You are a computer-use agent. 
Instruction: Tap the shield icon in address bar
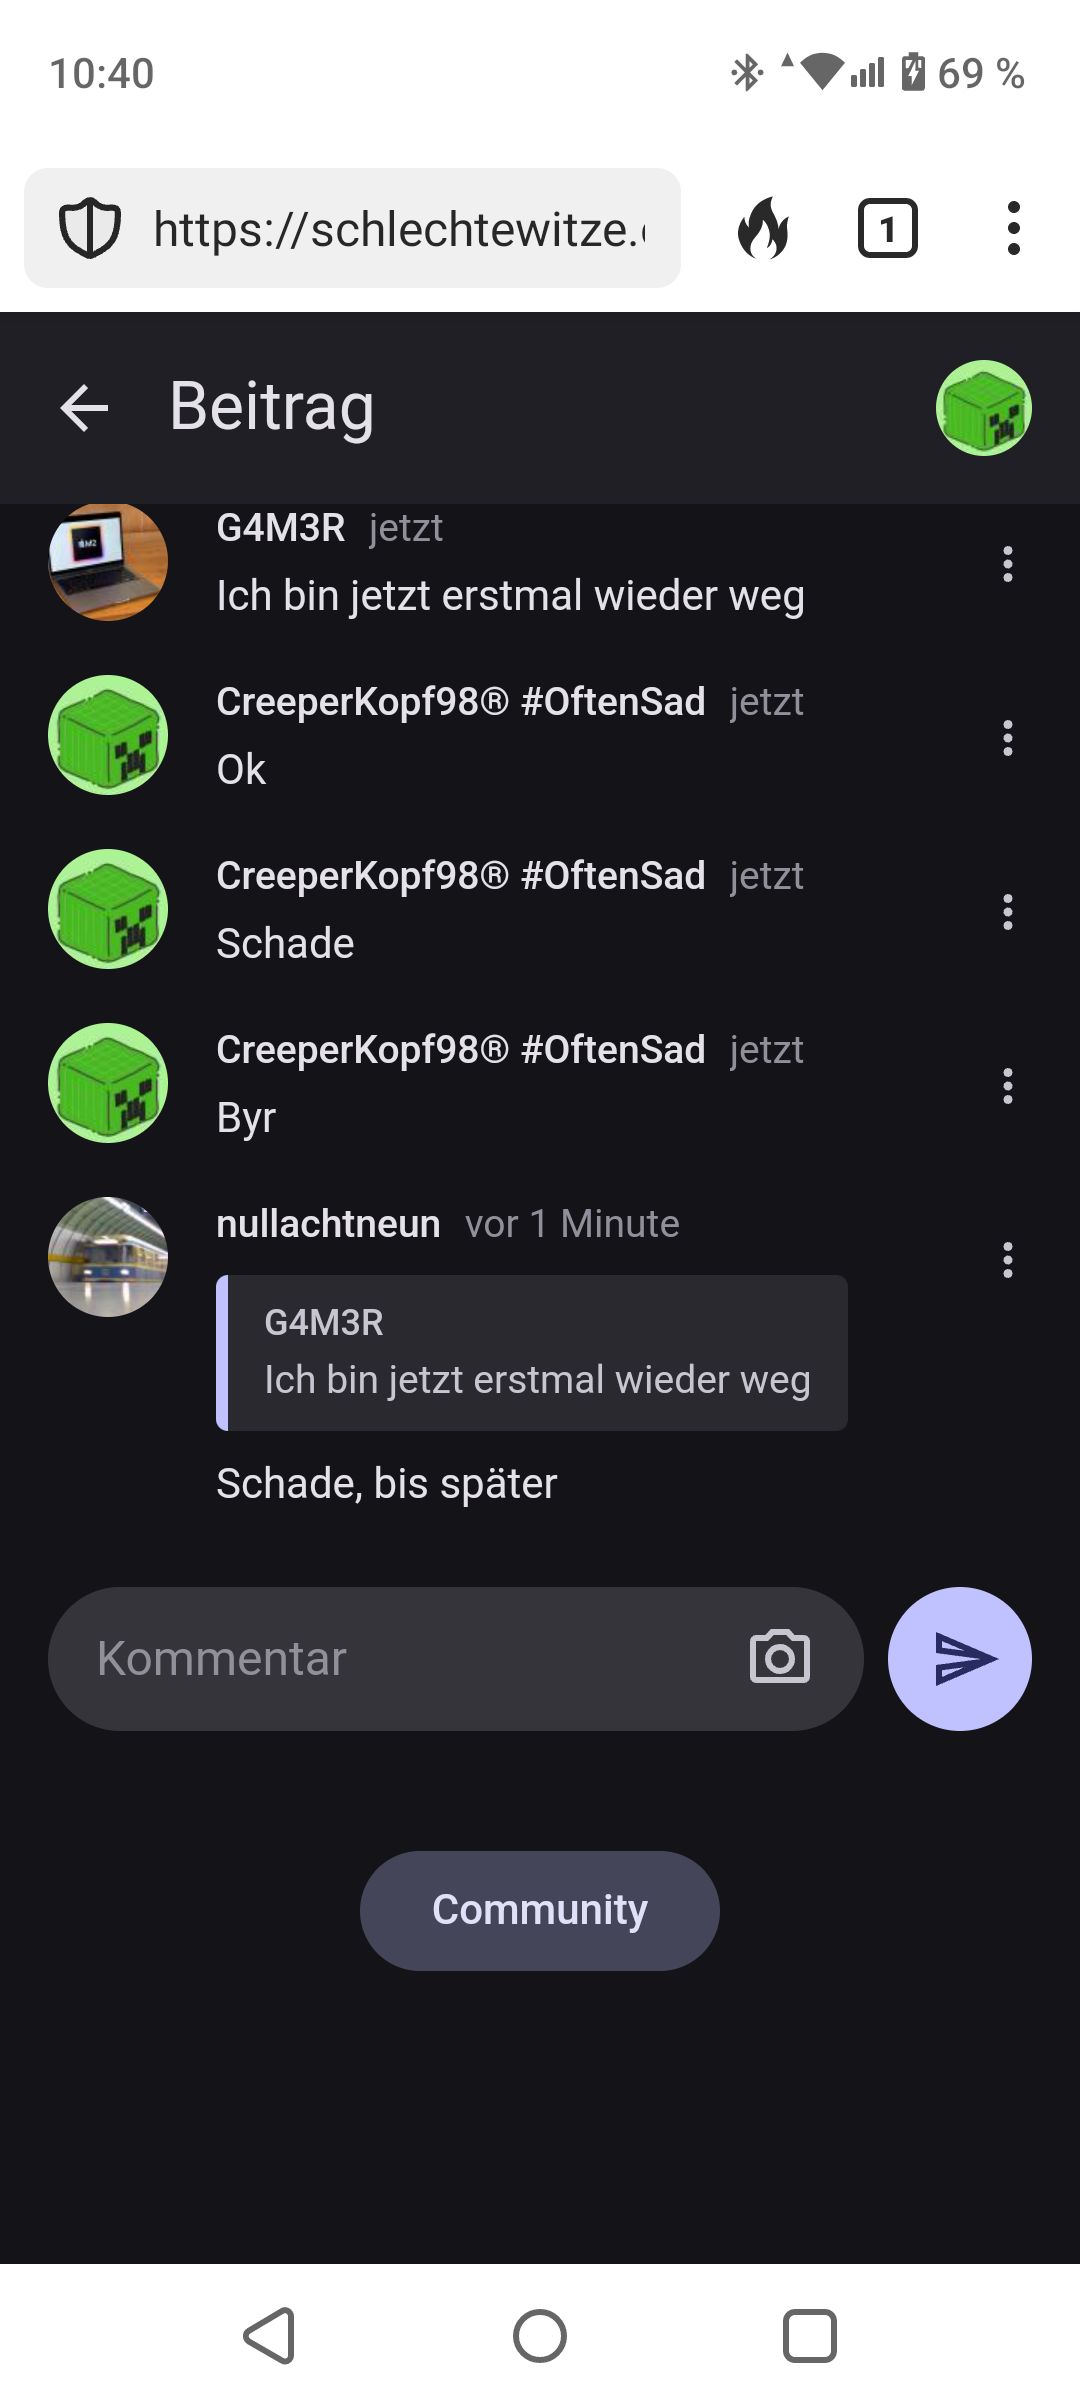90,229
